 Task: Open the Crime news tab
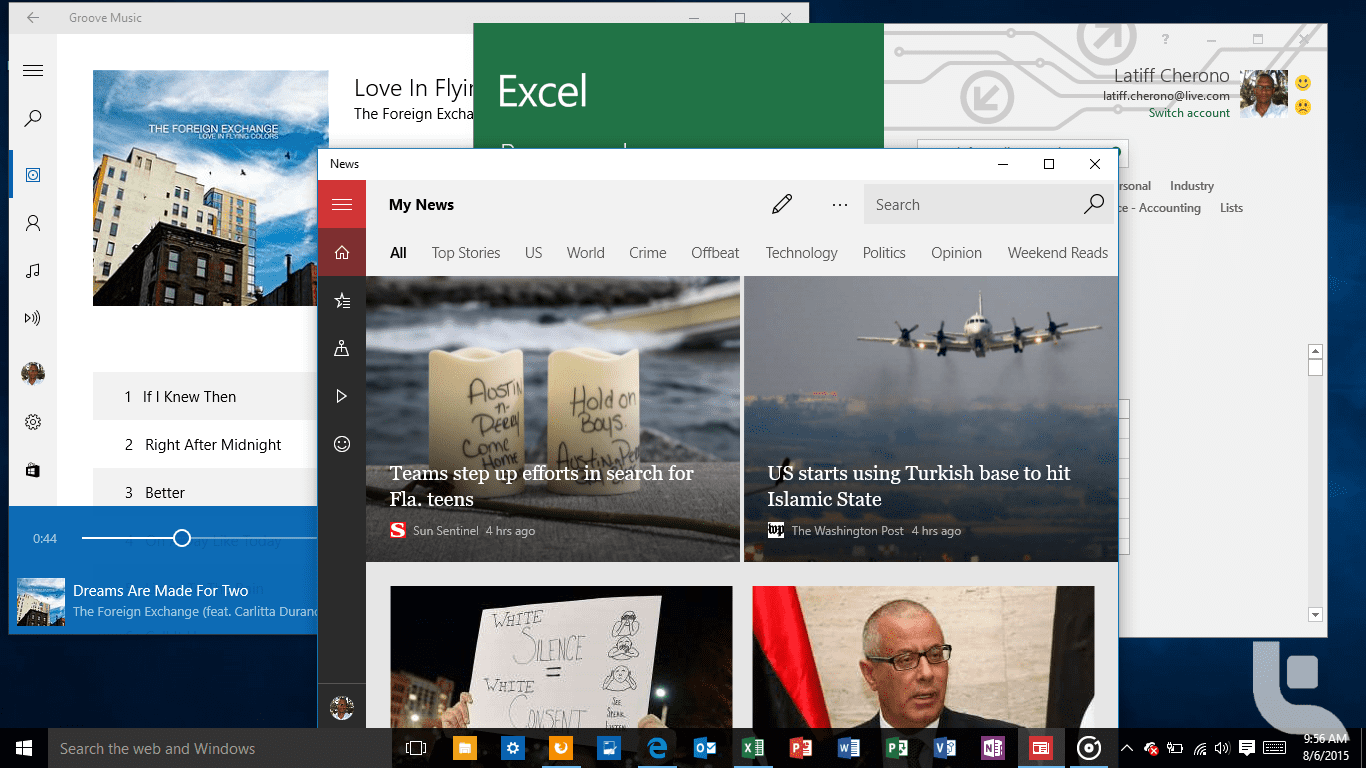[x=648, y=253]
